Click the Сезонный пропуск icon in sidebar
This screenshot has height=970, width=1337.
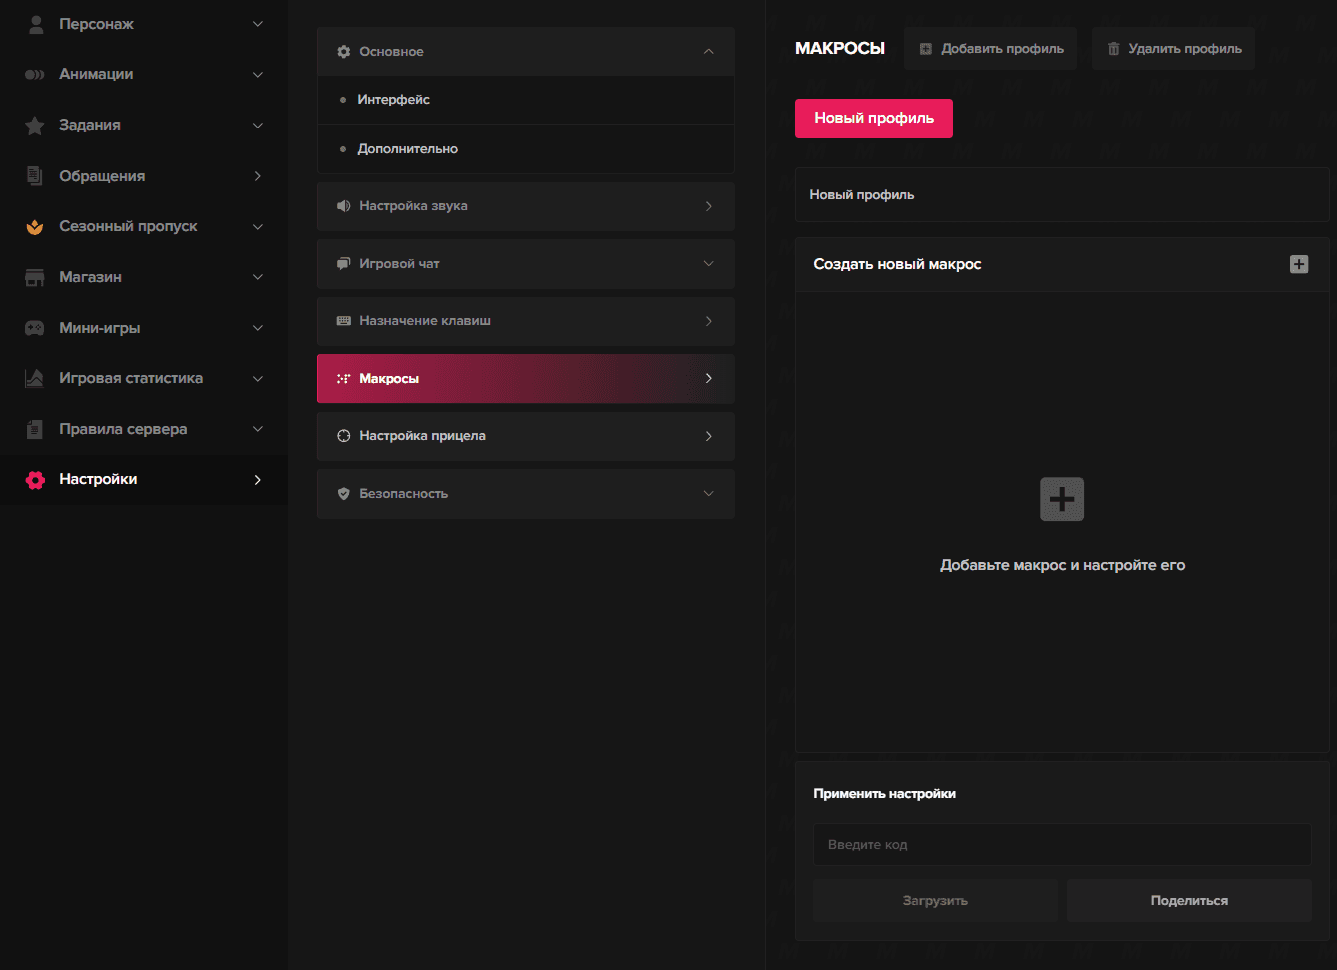pos(35,227)
